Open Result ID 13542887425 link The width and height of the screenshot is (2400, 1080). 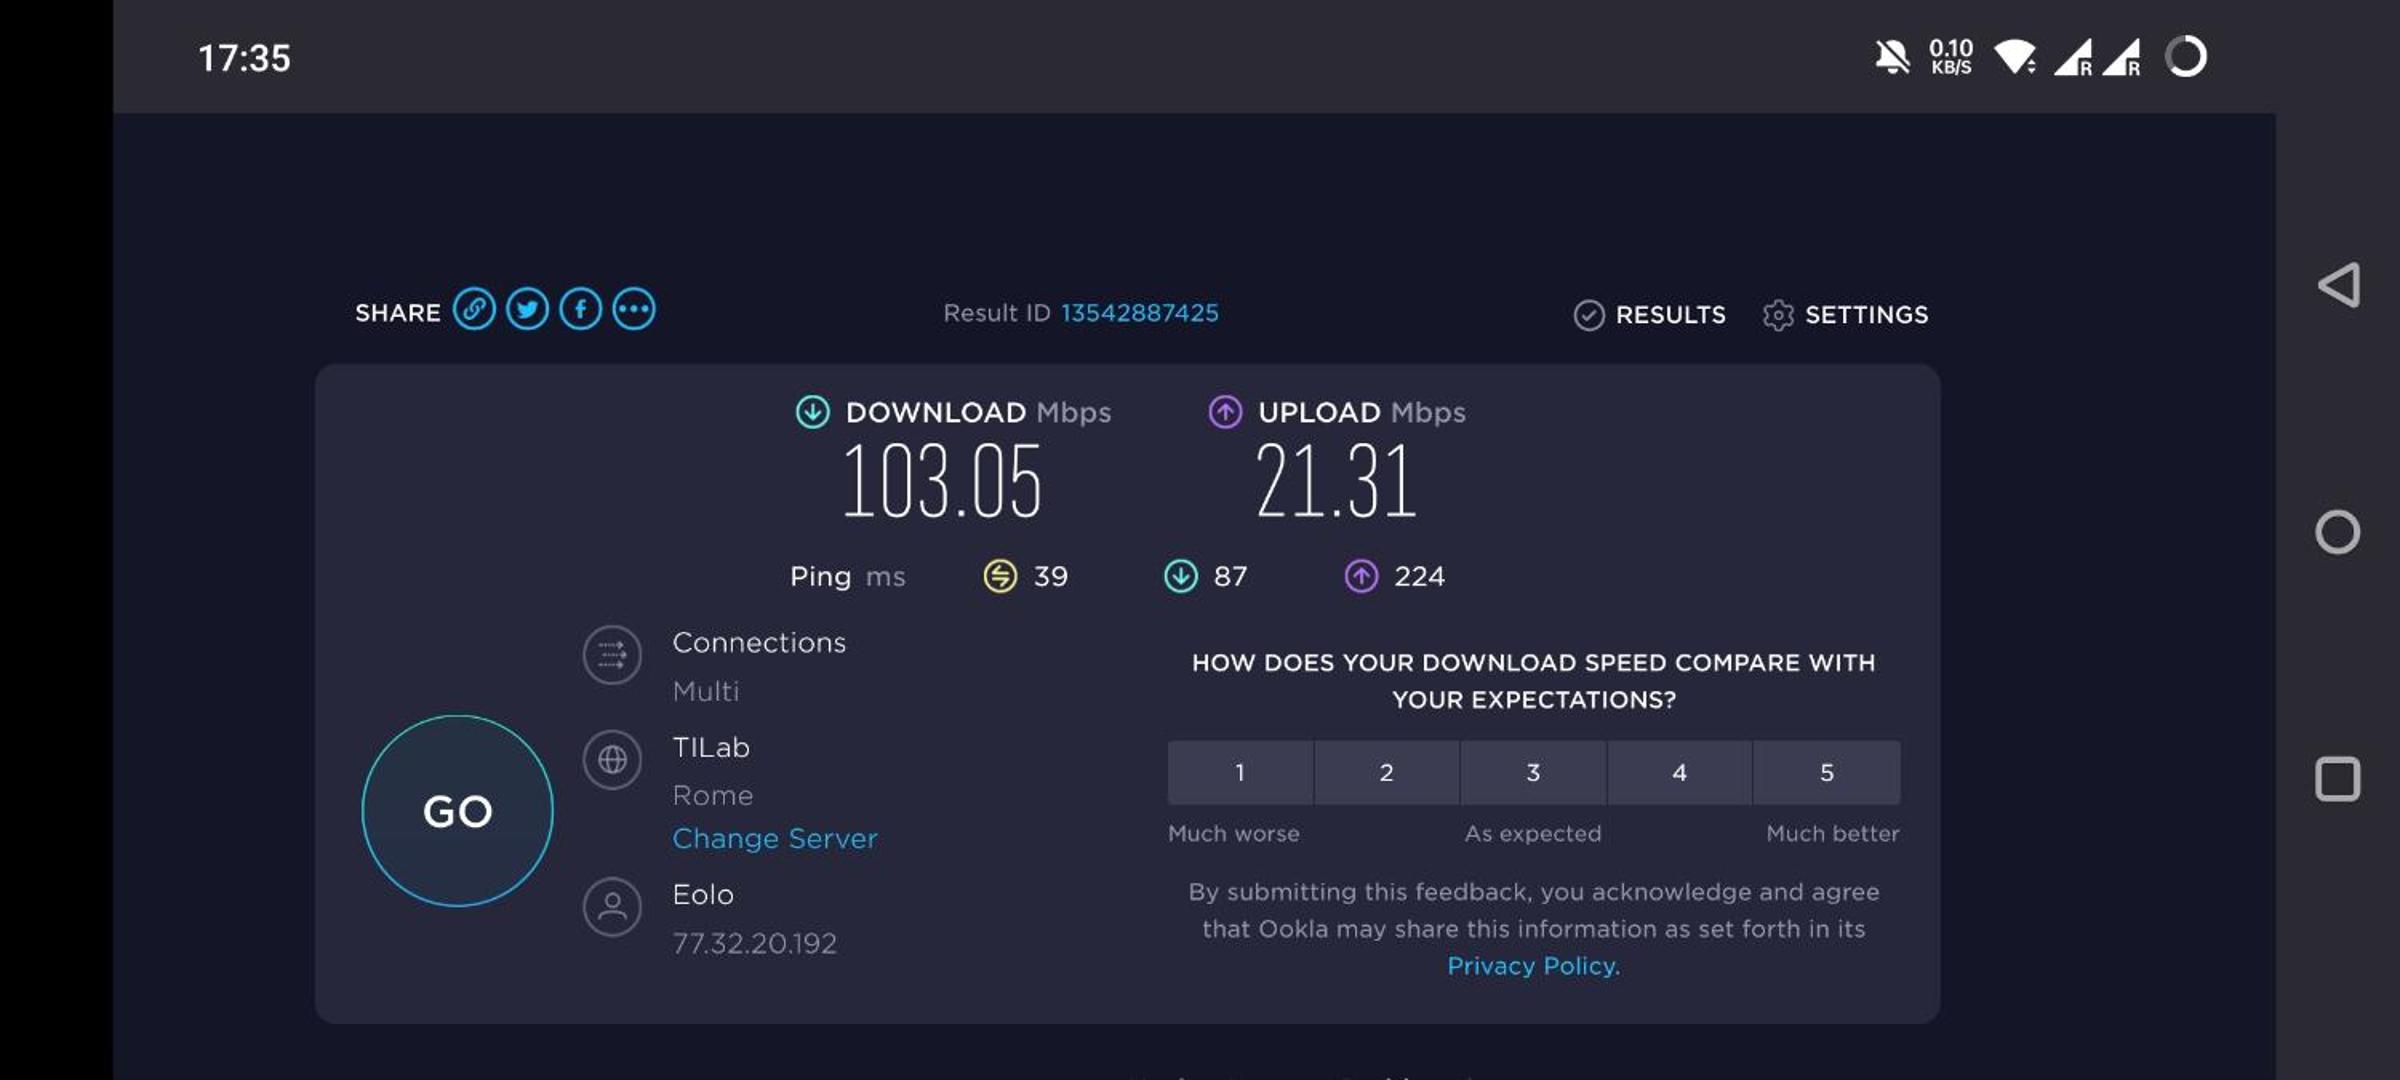click(1140, 313)
